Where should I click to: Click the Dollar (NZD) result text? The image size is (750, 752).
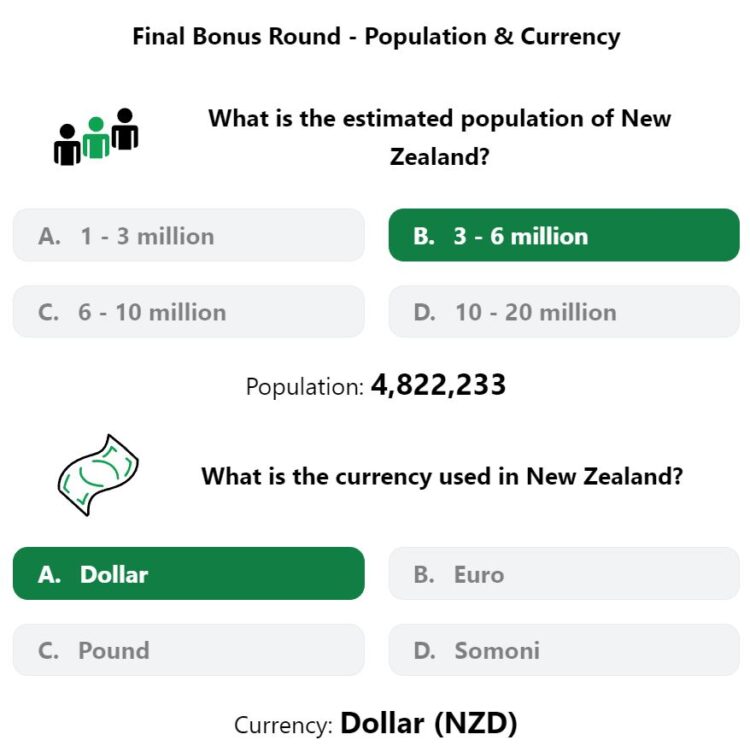[x=429, y=723]
